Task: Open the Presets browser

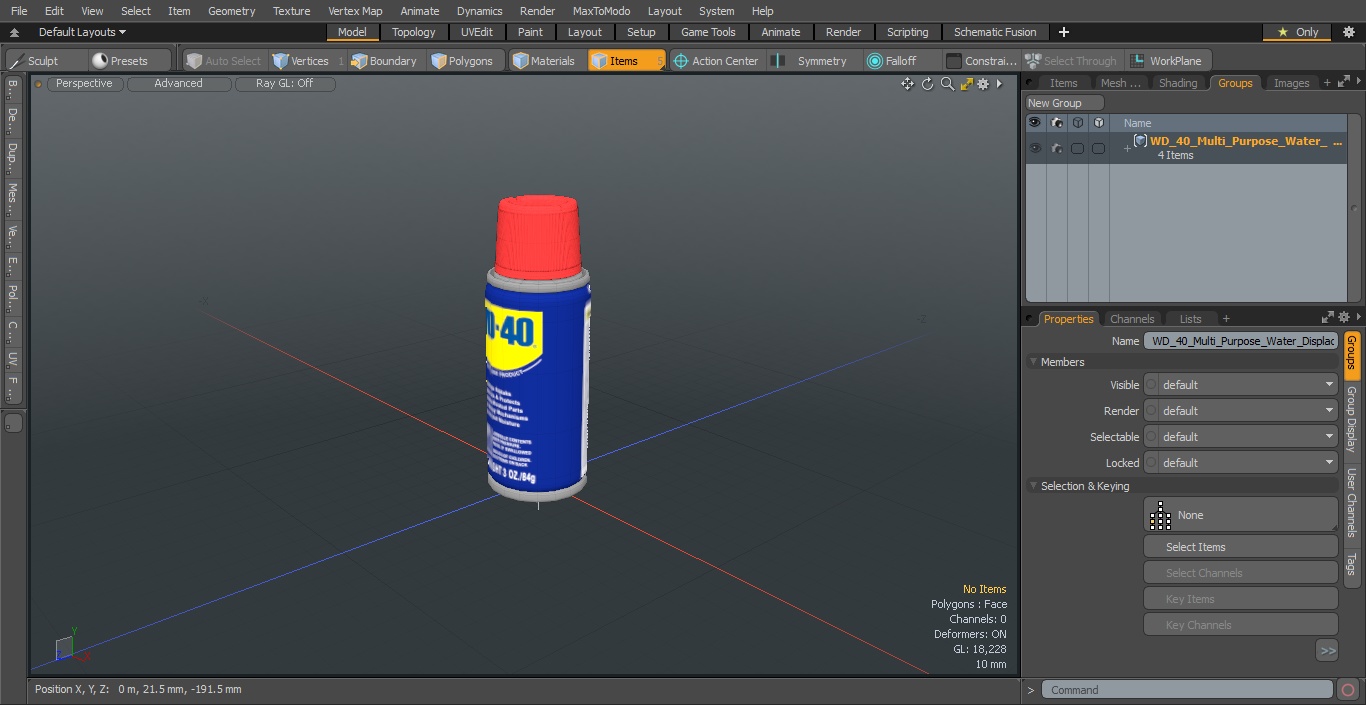Action: pyautogui.click(x=120, y=61)
